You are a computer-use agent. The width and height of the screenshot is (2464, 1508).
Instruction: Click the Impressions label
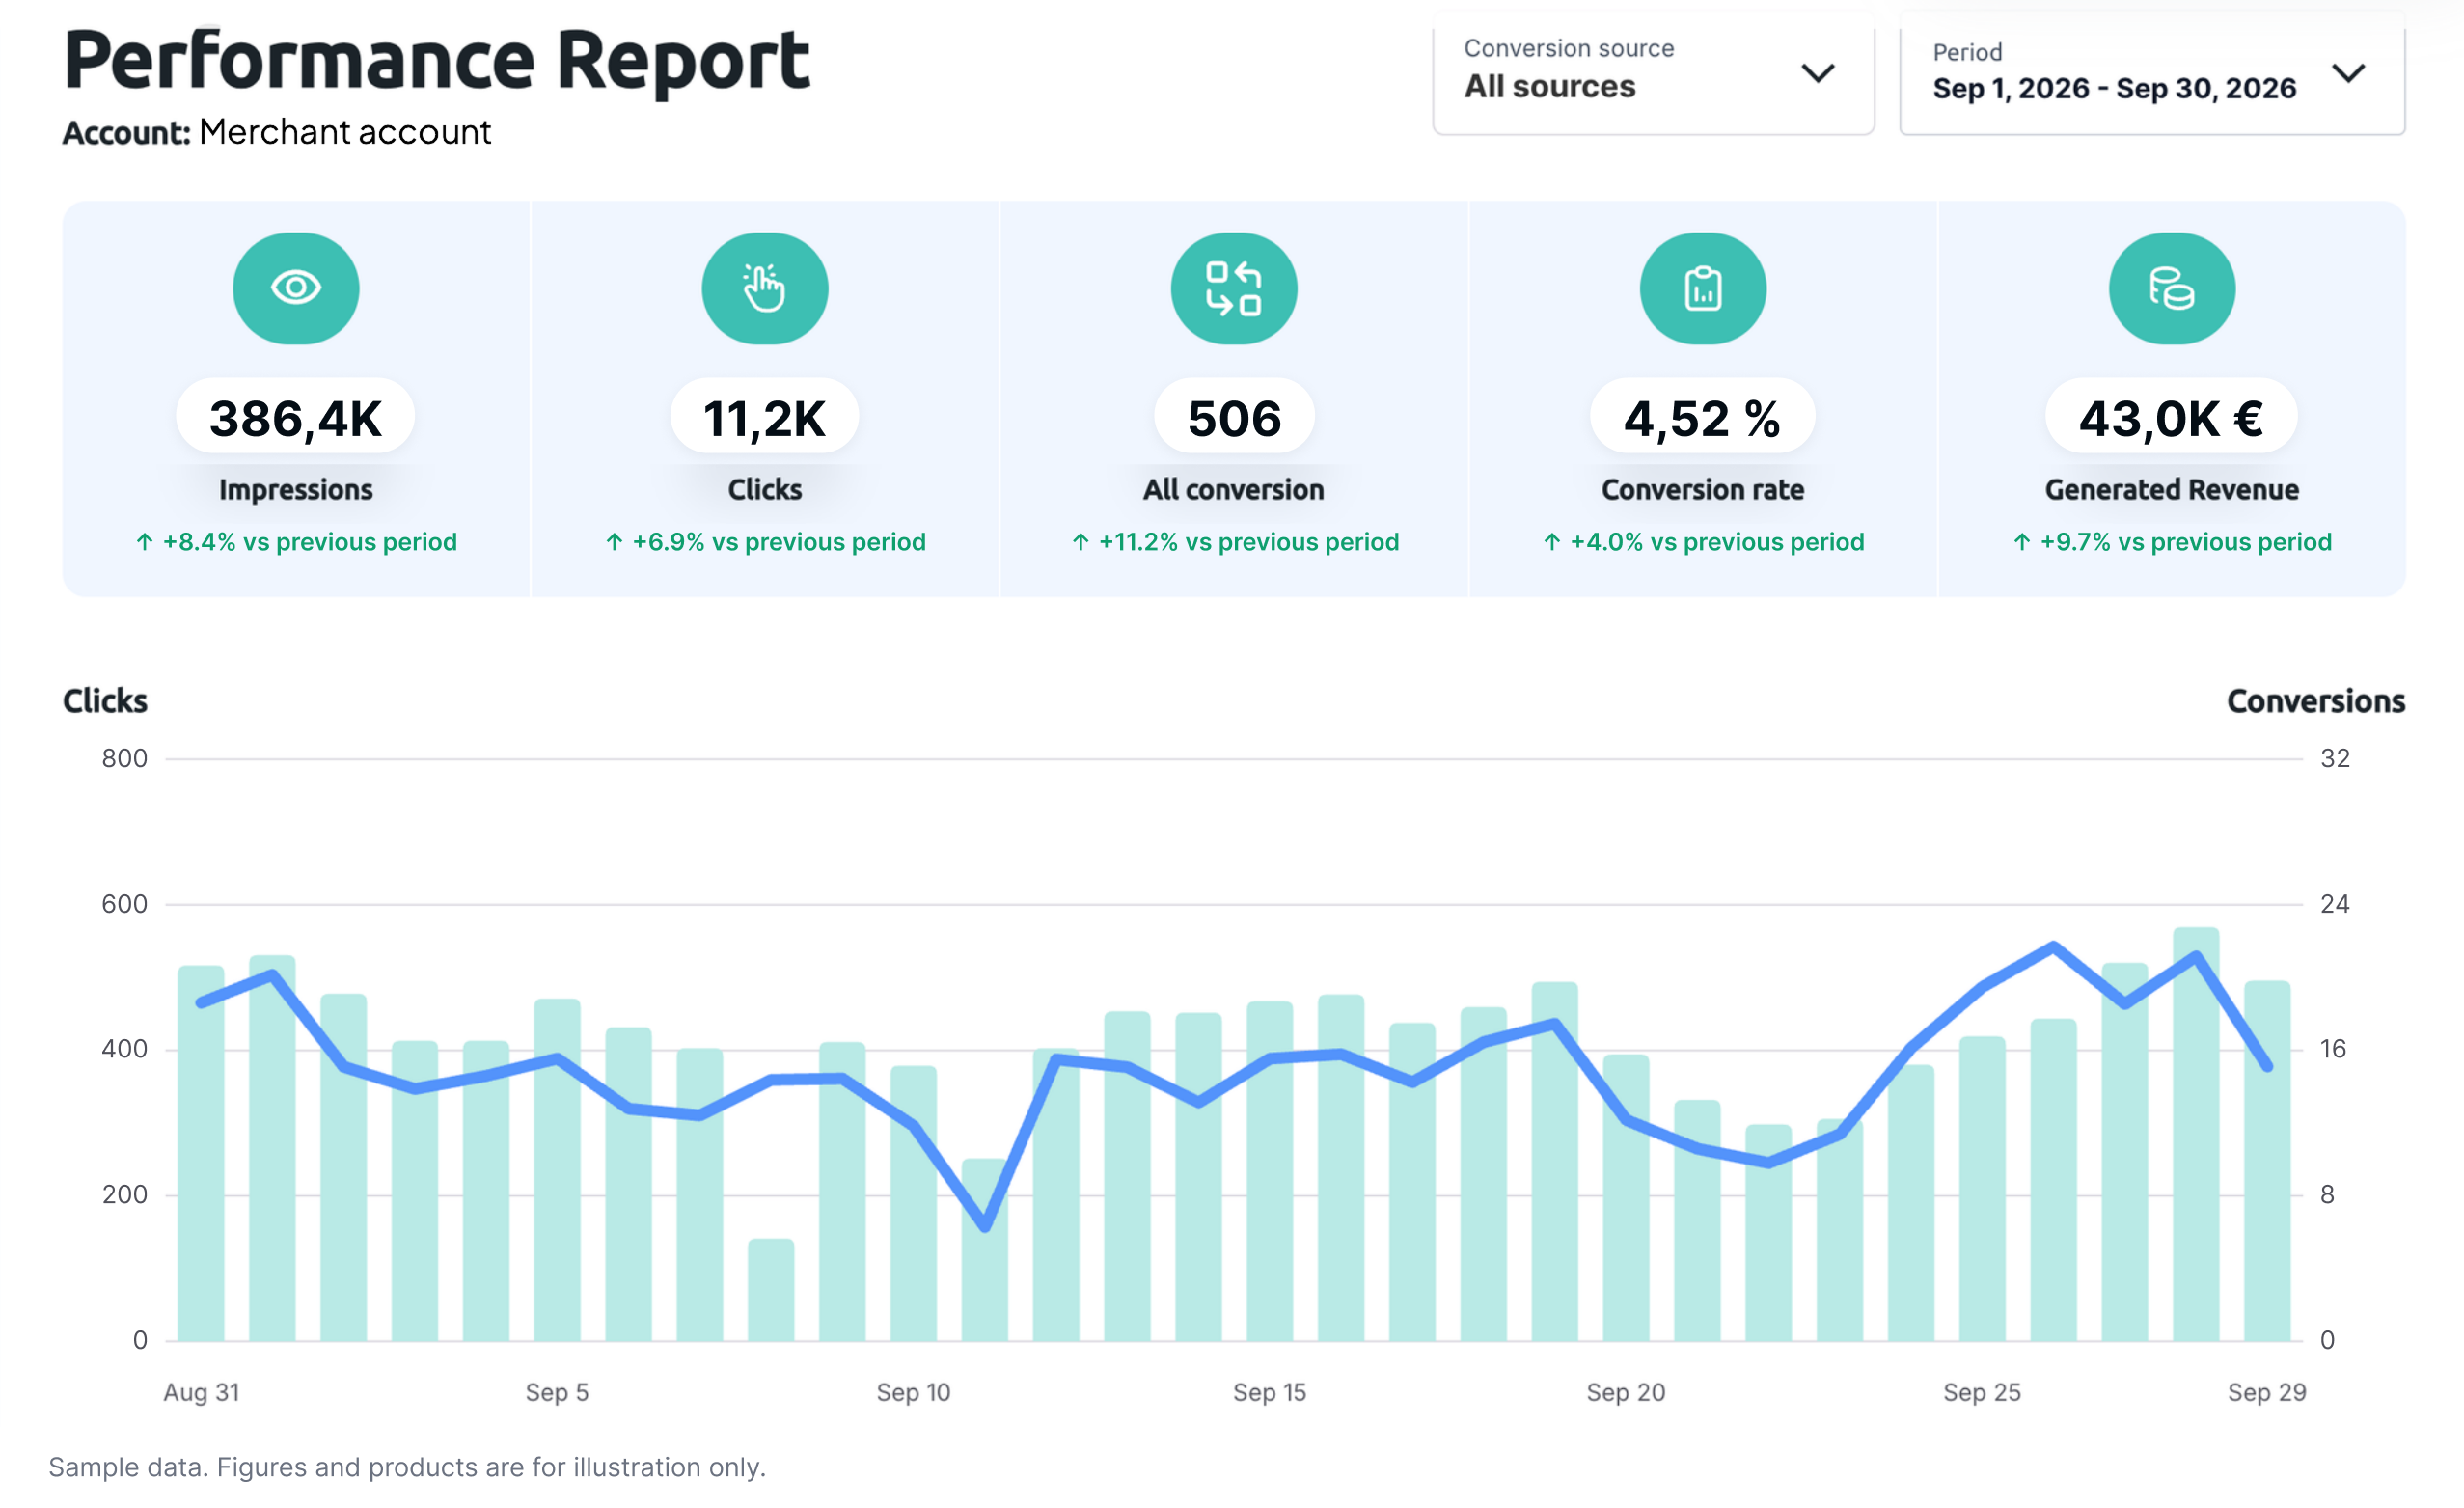click(x=296, y=490)
